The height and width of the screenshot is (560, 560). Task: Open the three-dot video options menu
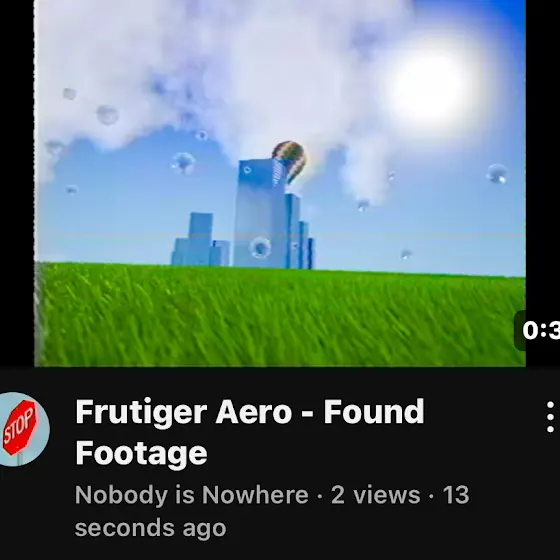550,417
